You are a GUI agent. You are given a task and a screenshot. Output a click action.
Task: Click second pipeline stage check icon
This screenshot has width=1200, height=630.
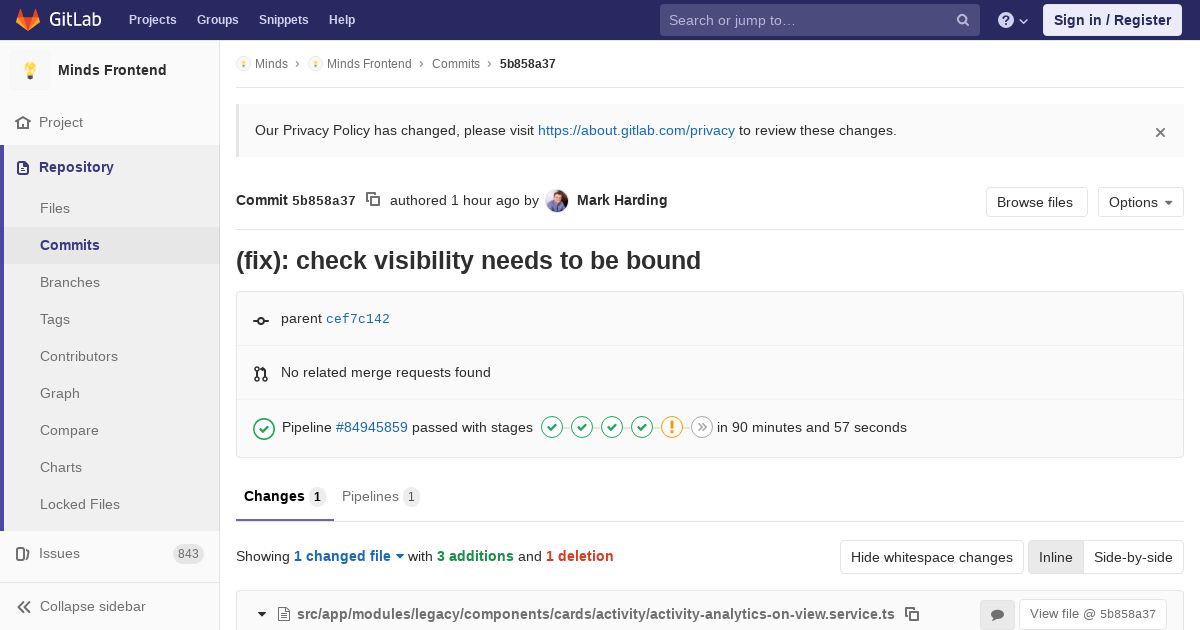[x=582, y=427]
